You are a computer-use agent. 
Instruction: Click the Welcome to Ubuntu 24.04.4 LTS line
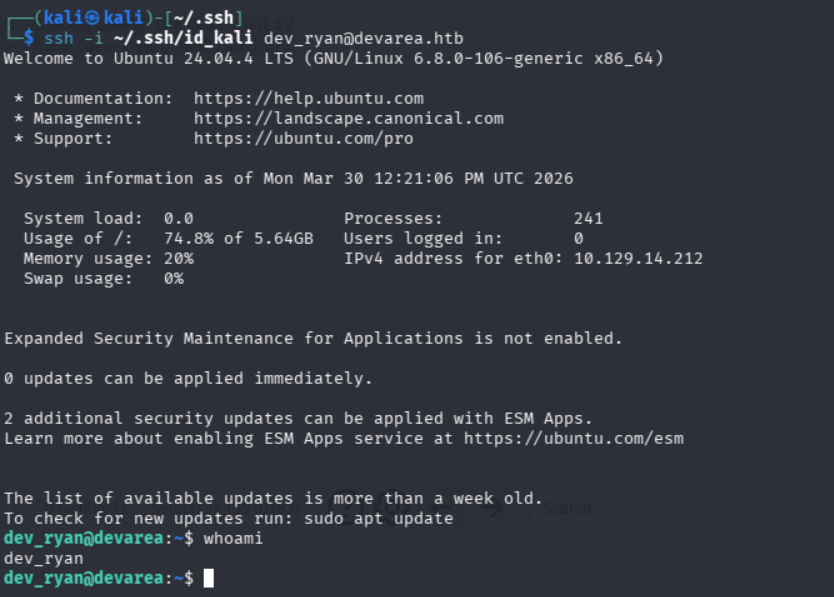[333, 58]
